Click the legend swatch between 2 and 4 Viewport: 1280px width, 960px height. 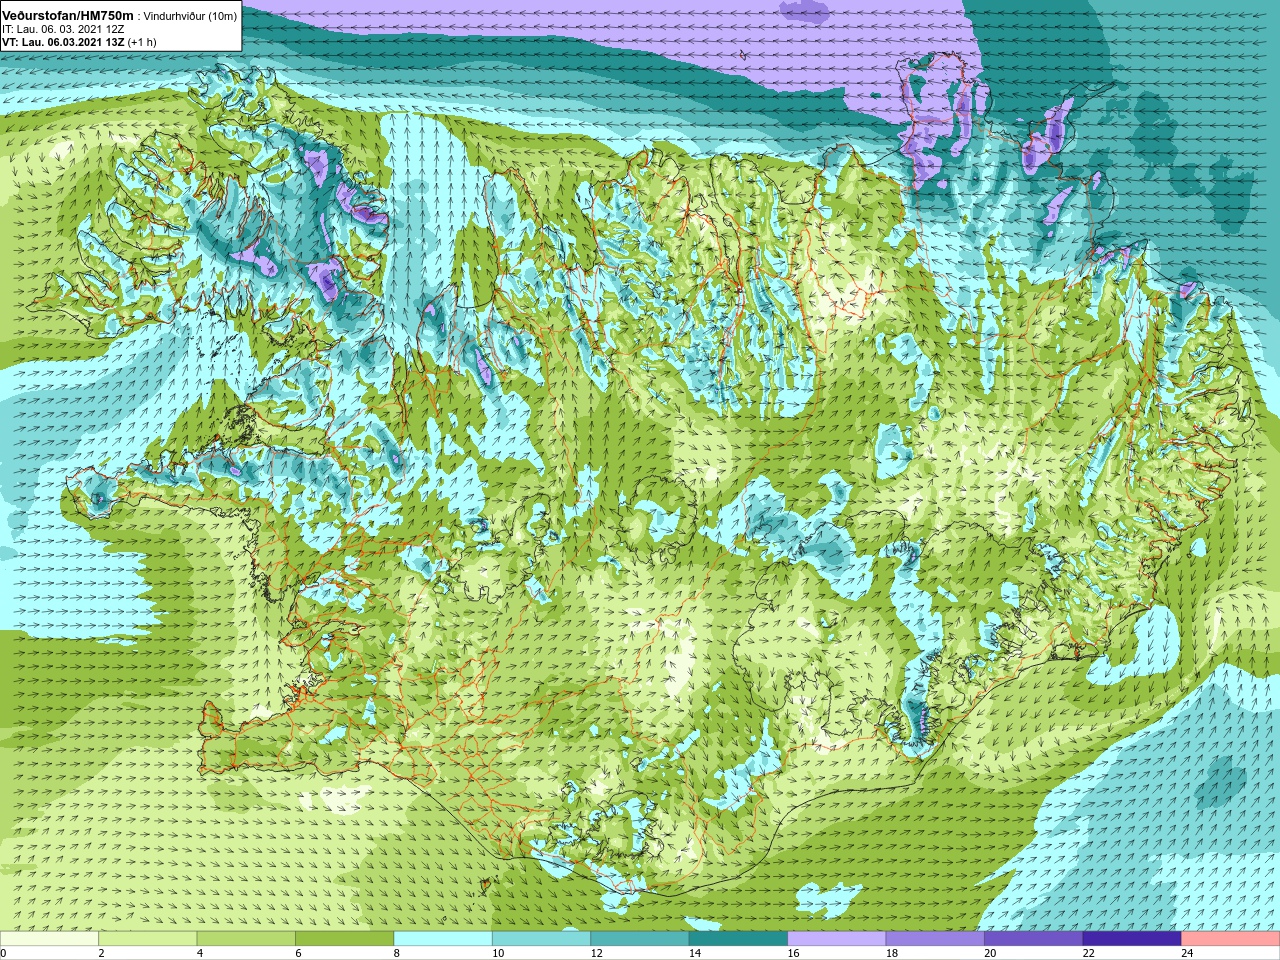pos(148,939)
